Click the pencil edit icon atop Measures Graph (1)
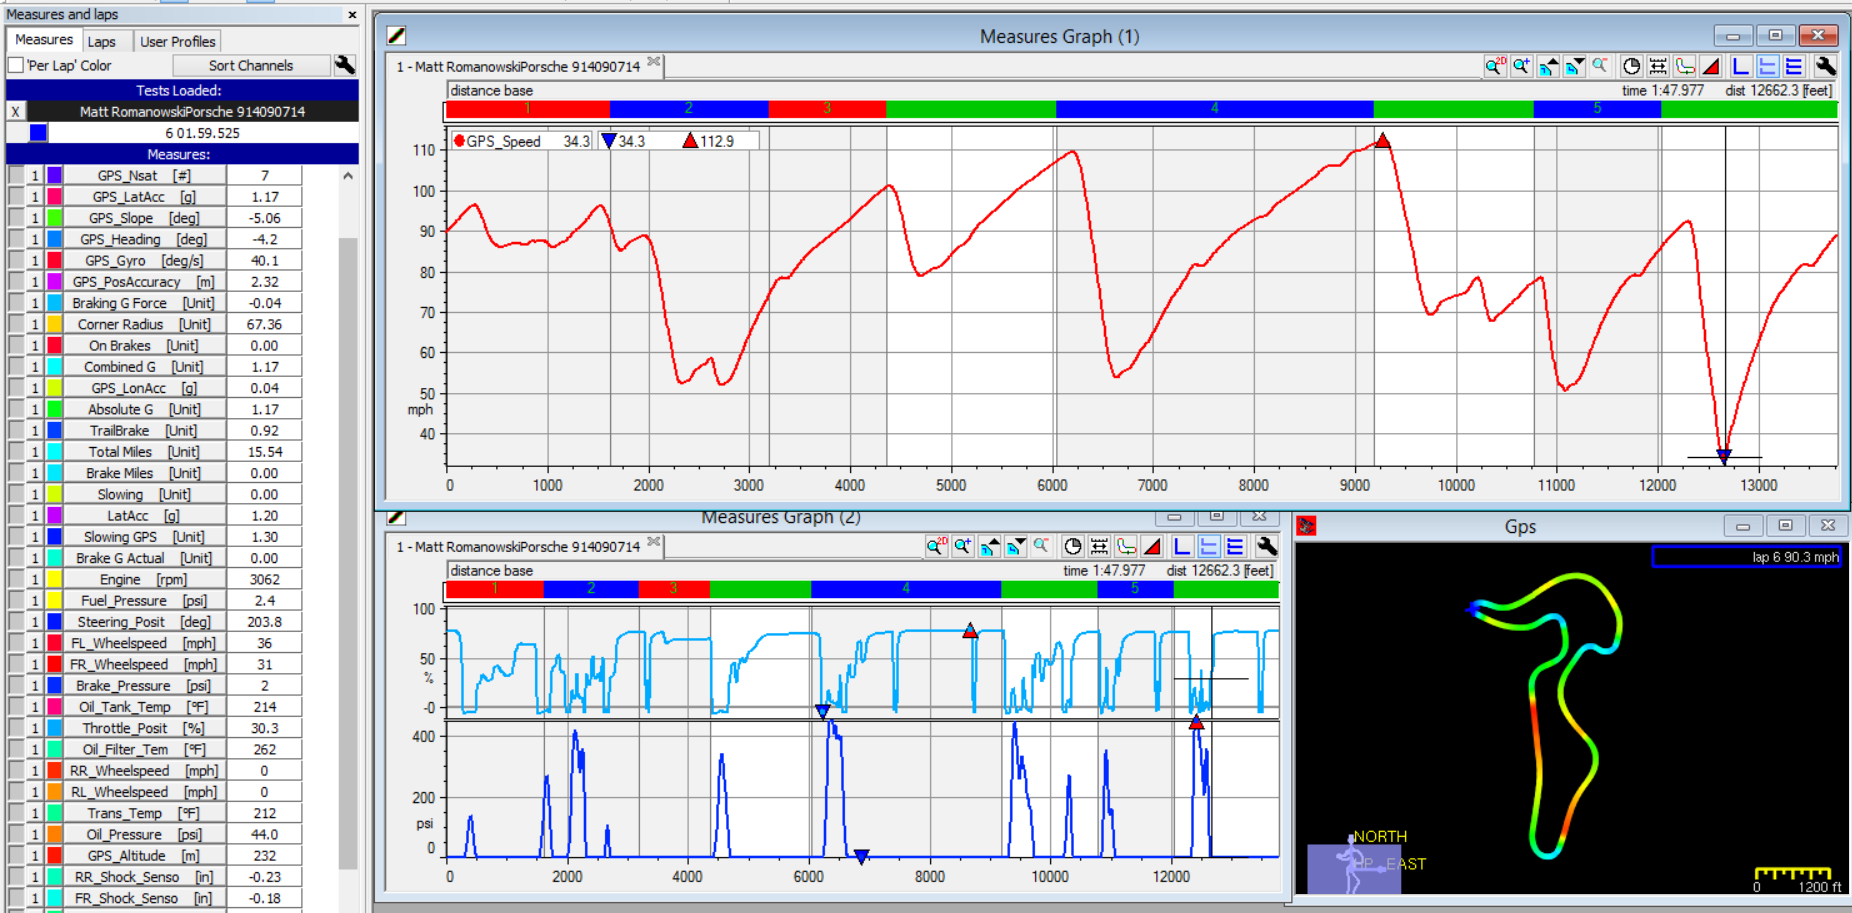The width and height of the screenshot is (1852, 913). [397, 36]
